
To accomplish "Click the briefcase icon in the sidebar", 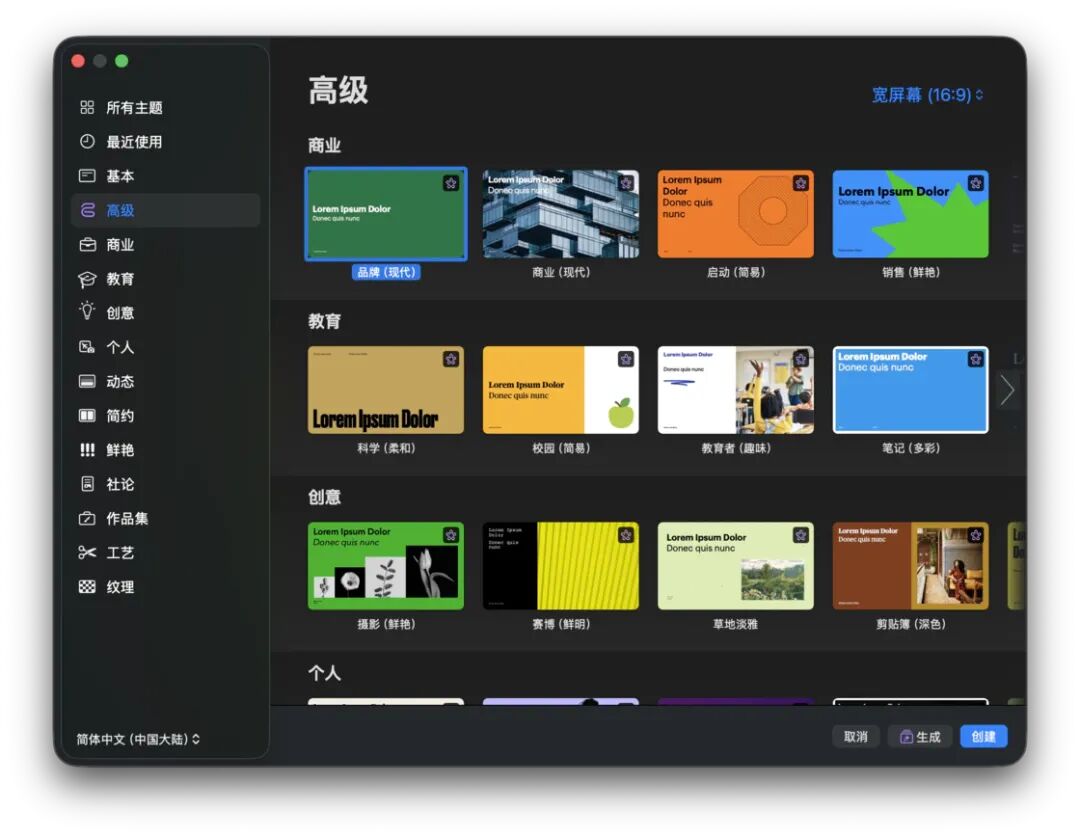I will 87,245.
